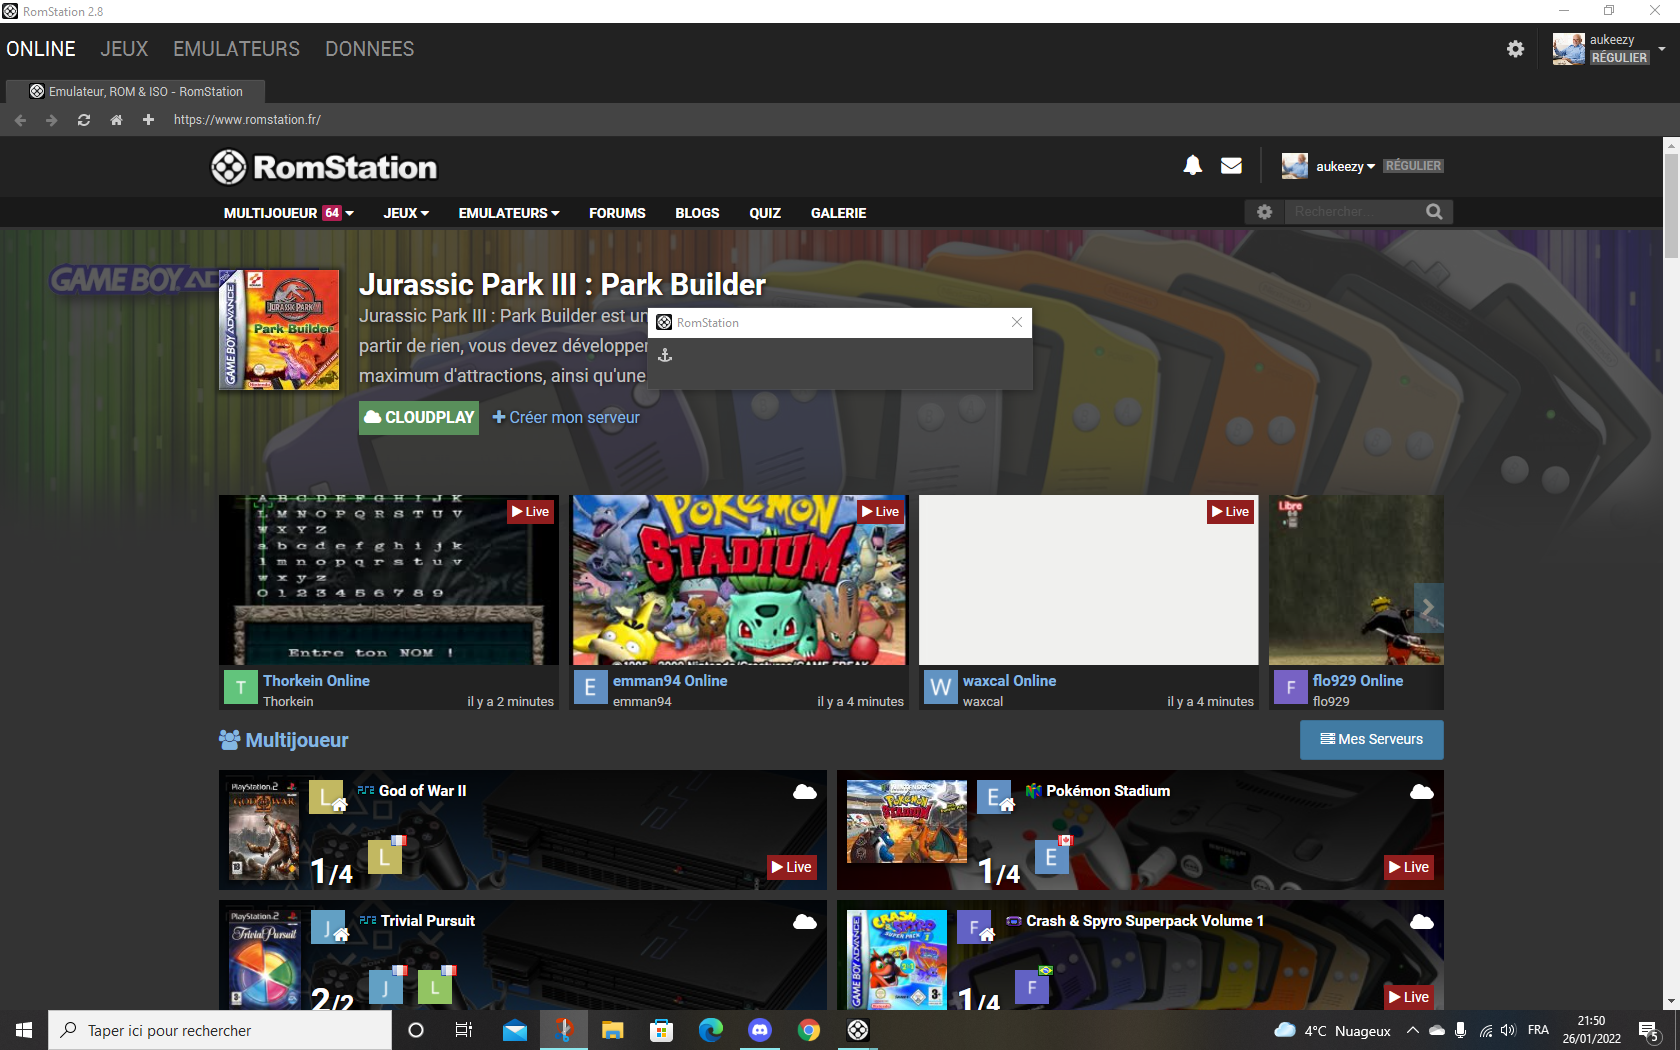1680x1050 pixels.
Task: Click the page vertical scrollbar thumb
Action: [1671, 205]
